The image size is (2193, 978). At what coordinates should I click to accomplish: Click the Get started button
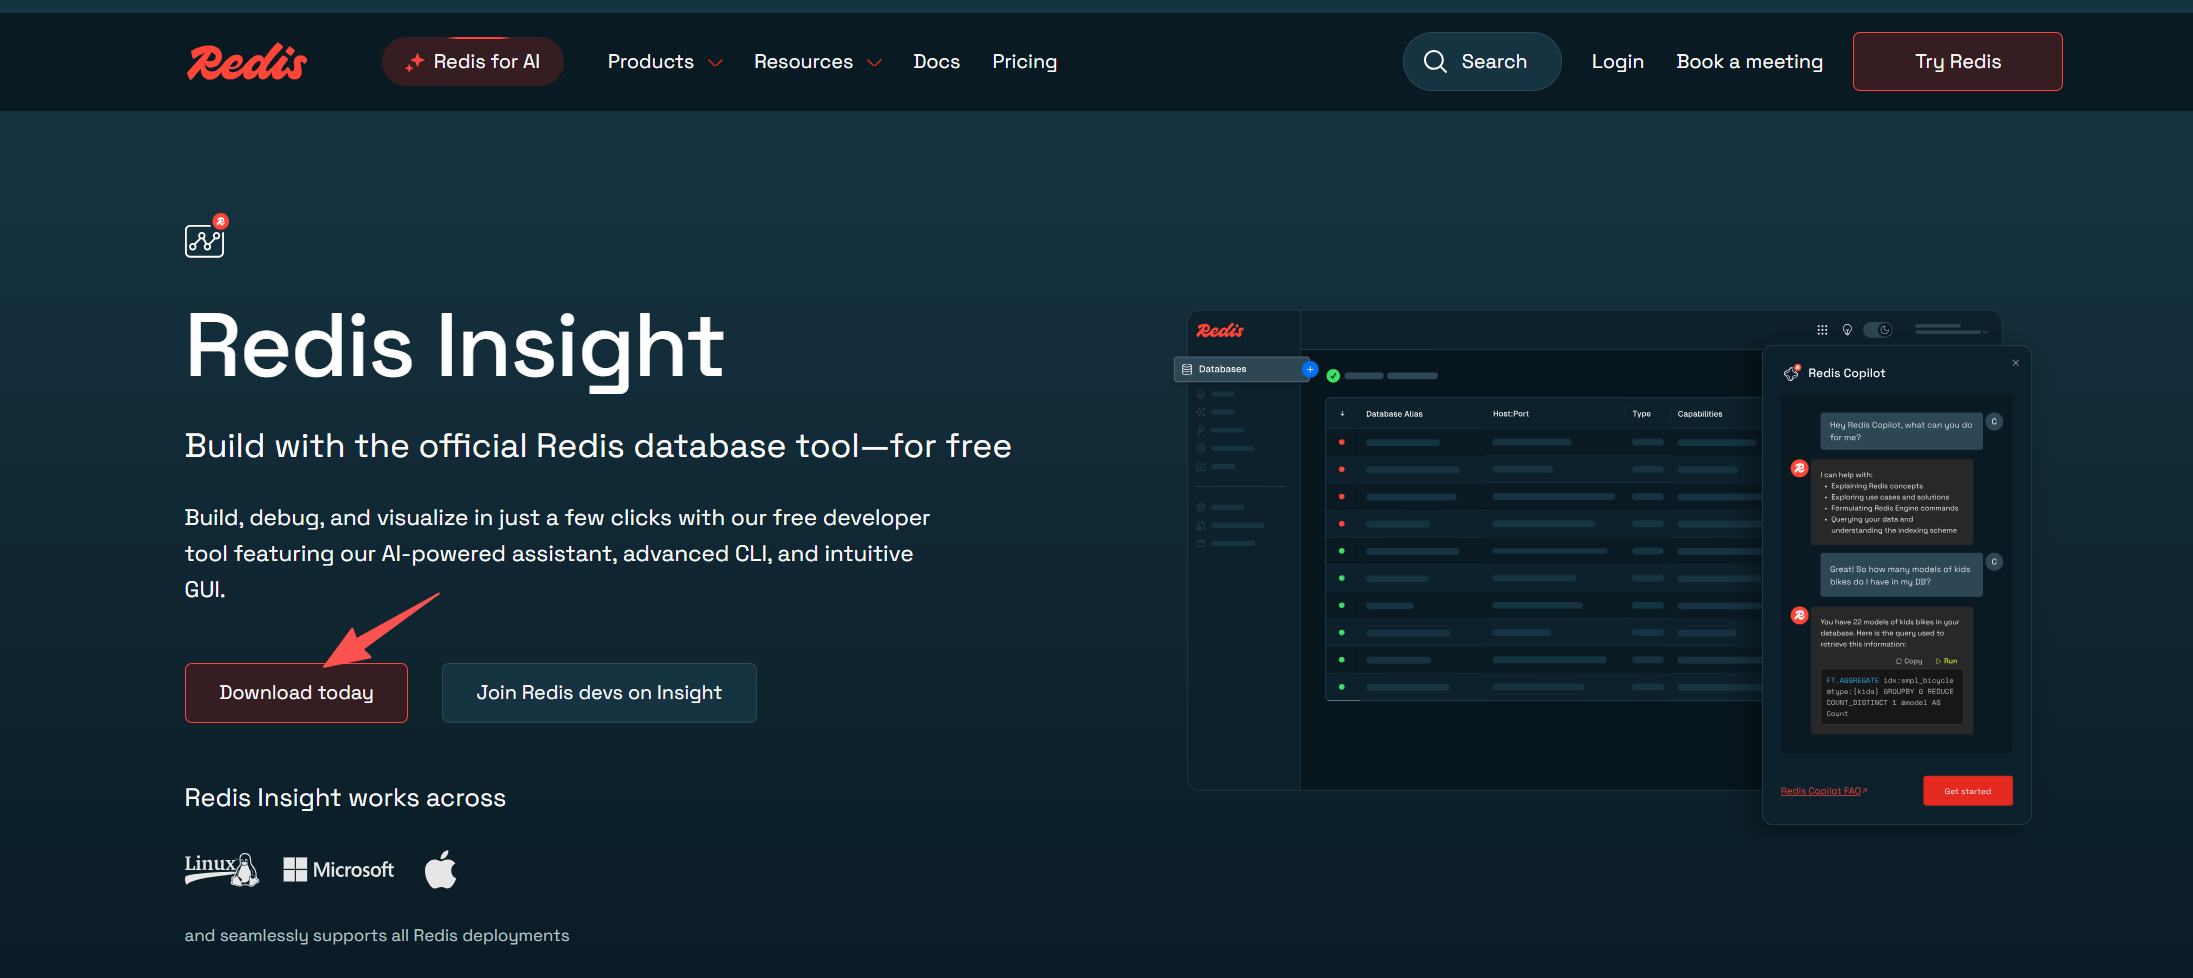pyautogui.click(x=1967, y=791)
